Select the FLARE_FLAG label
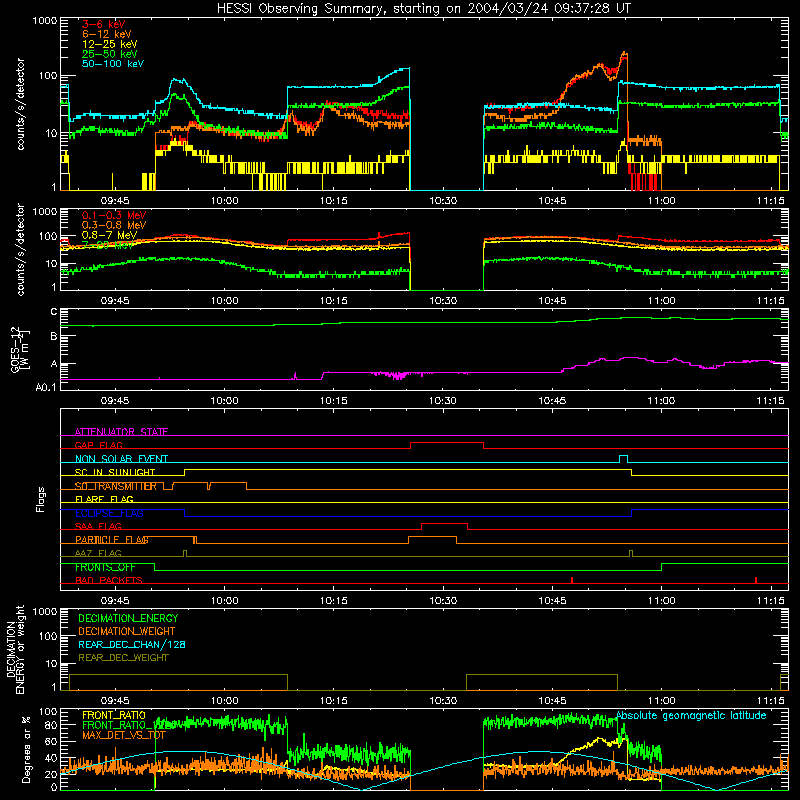 click(x=104, y=499)
